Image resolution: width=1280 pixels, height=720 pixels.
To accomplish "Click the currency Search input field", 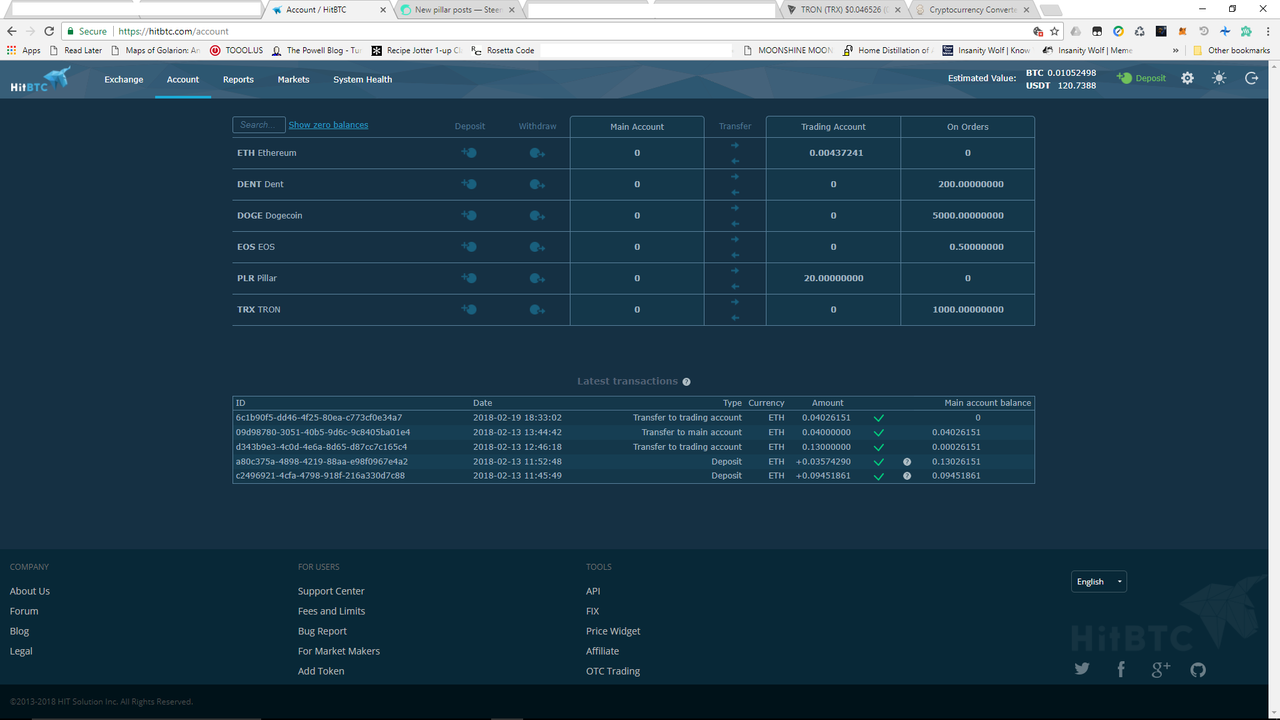I will click(x=259, y=125).
